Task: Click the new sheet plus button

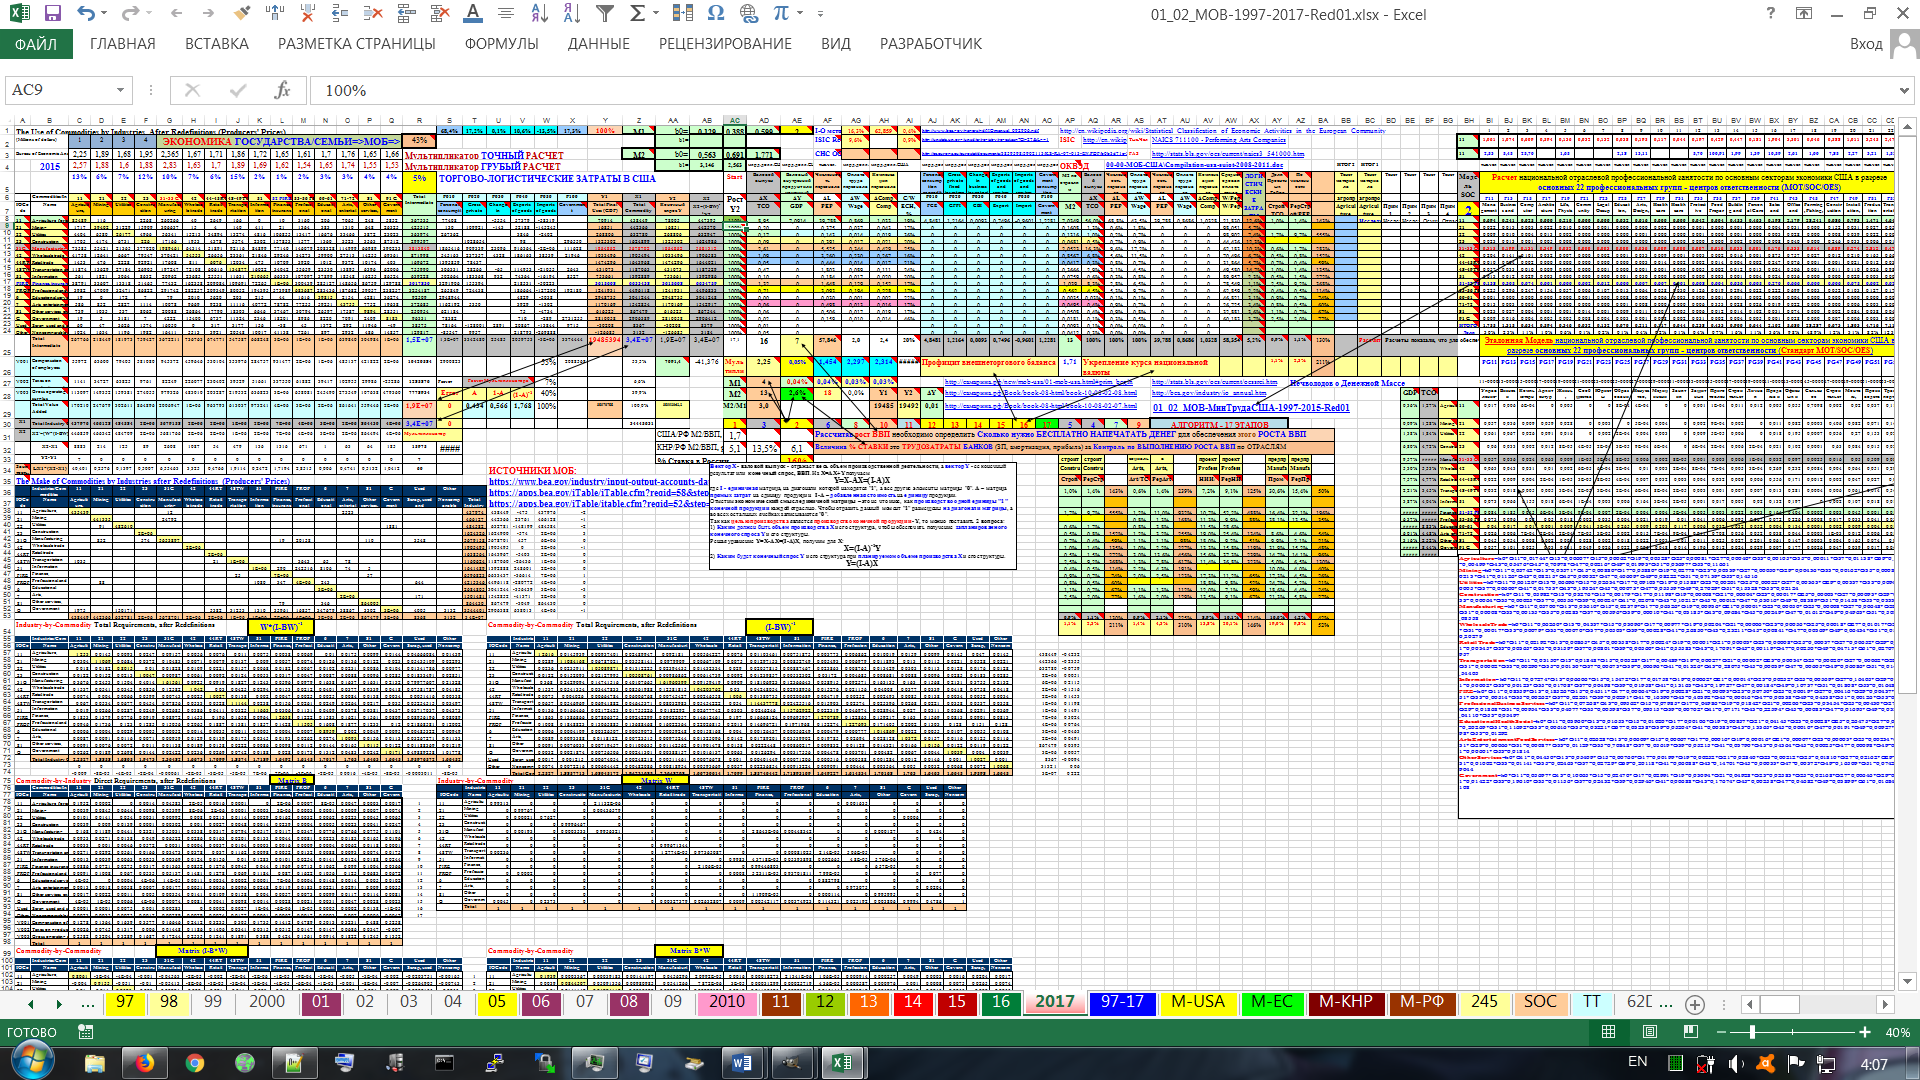Action: click(x=1694, y=1003)
